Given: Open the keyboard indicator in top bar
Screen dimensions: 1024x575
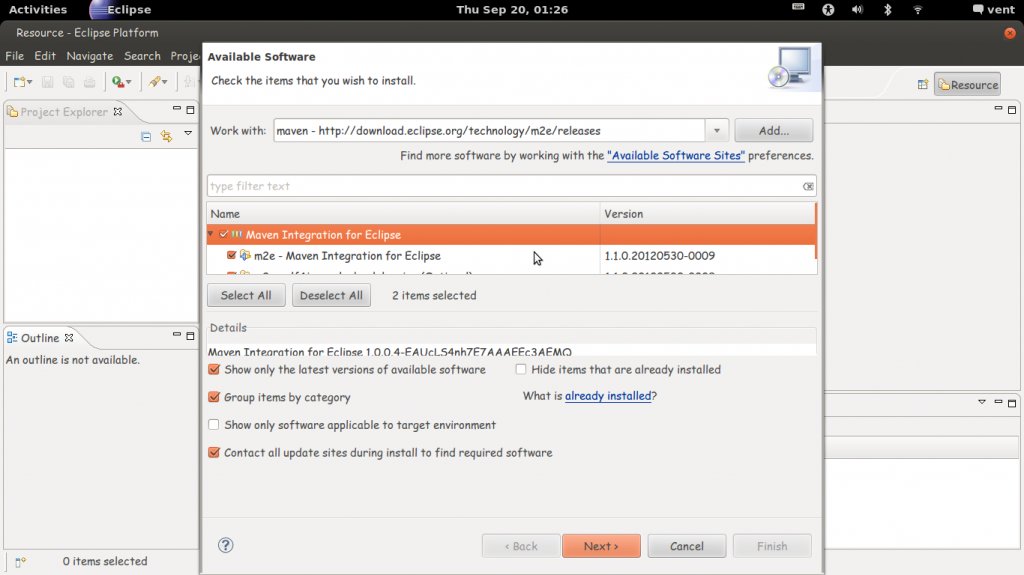Looking at the screenshot, I should [798, 8].
